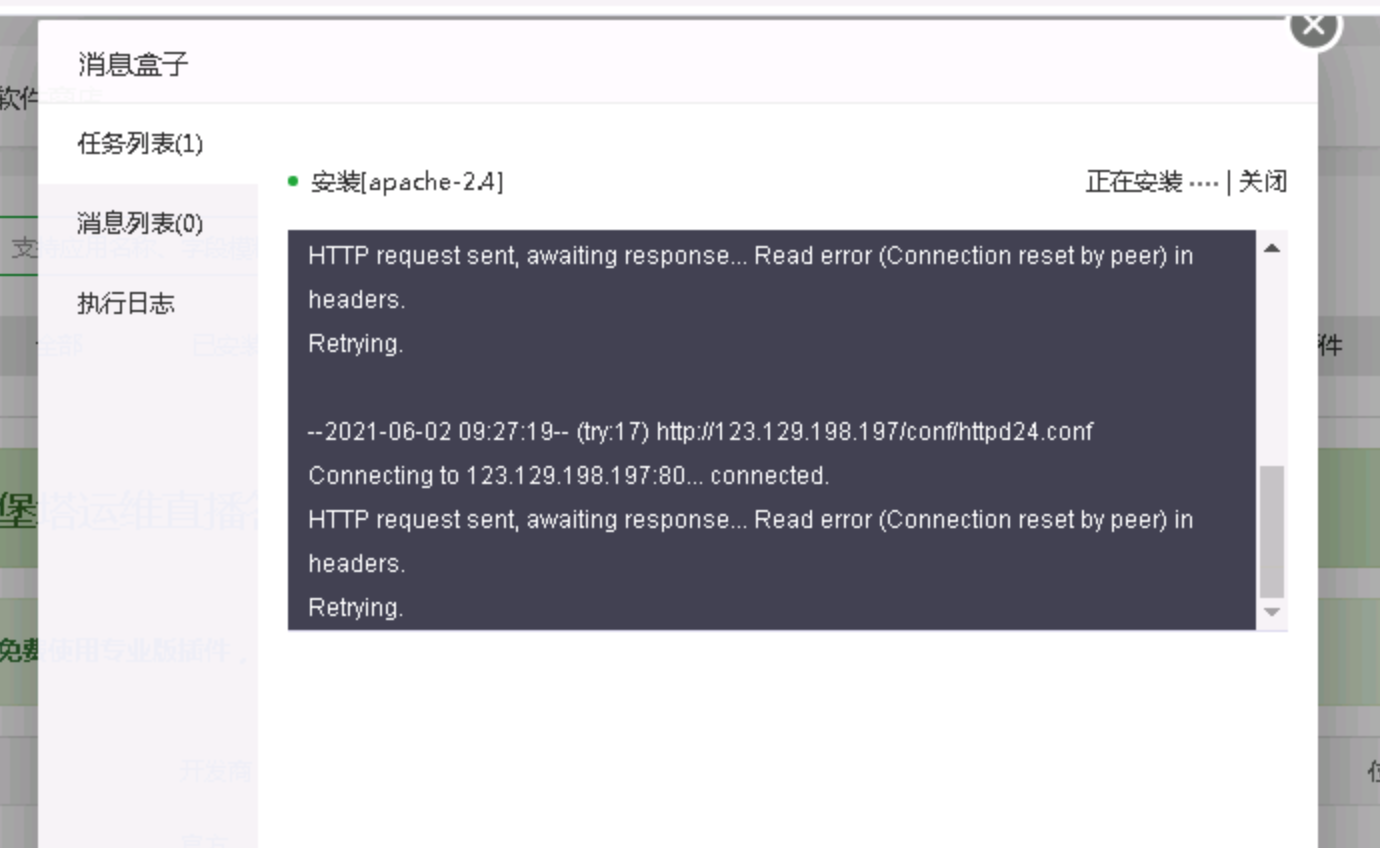
Task: Close the 消息盒子 dialog with the X icon
Action: 1314,25
